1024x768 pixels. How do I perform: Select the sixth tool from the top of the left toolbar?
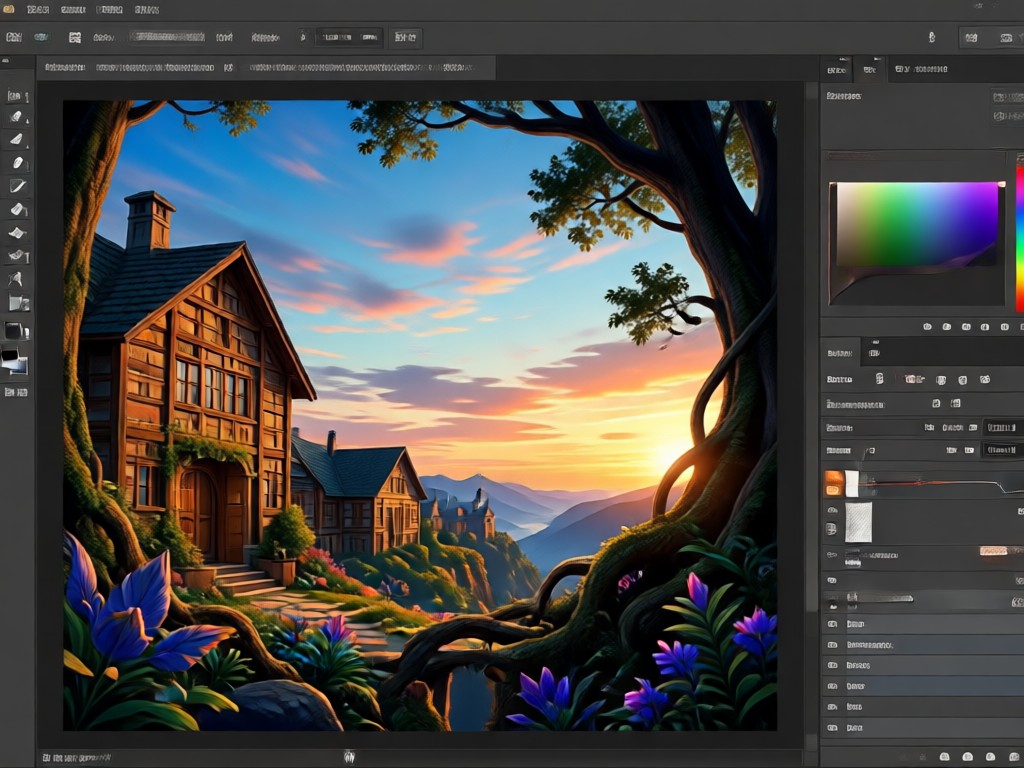click(x=18, y=210)
